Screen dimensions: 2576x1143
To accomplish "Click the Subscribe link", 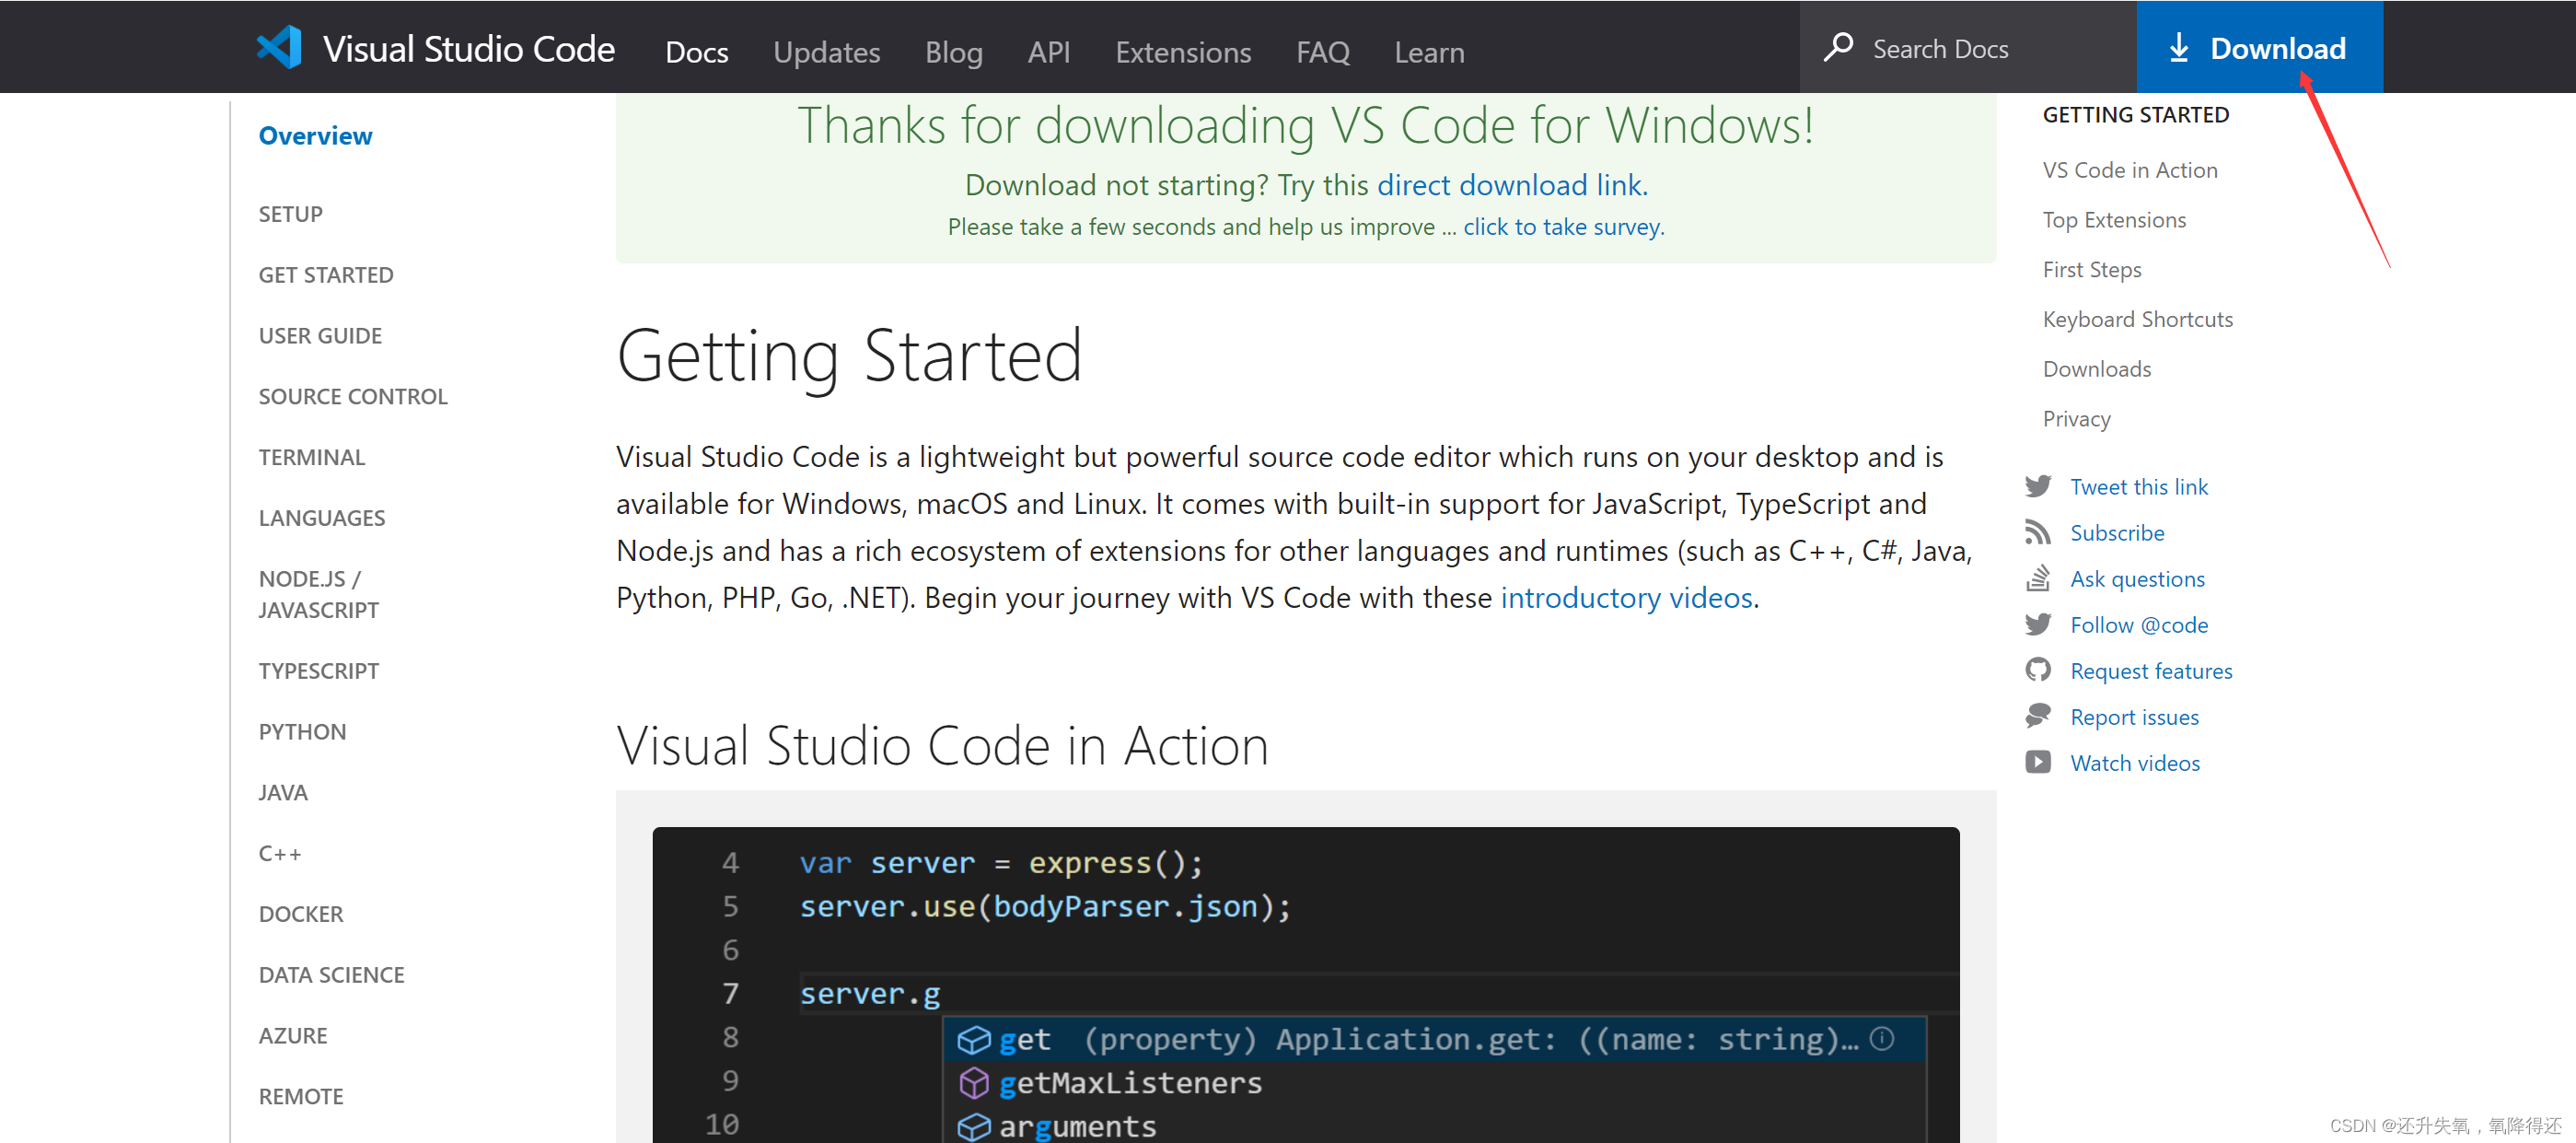I will [2117, 533].
